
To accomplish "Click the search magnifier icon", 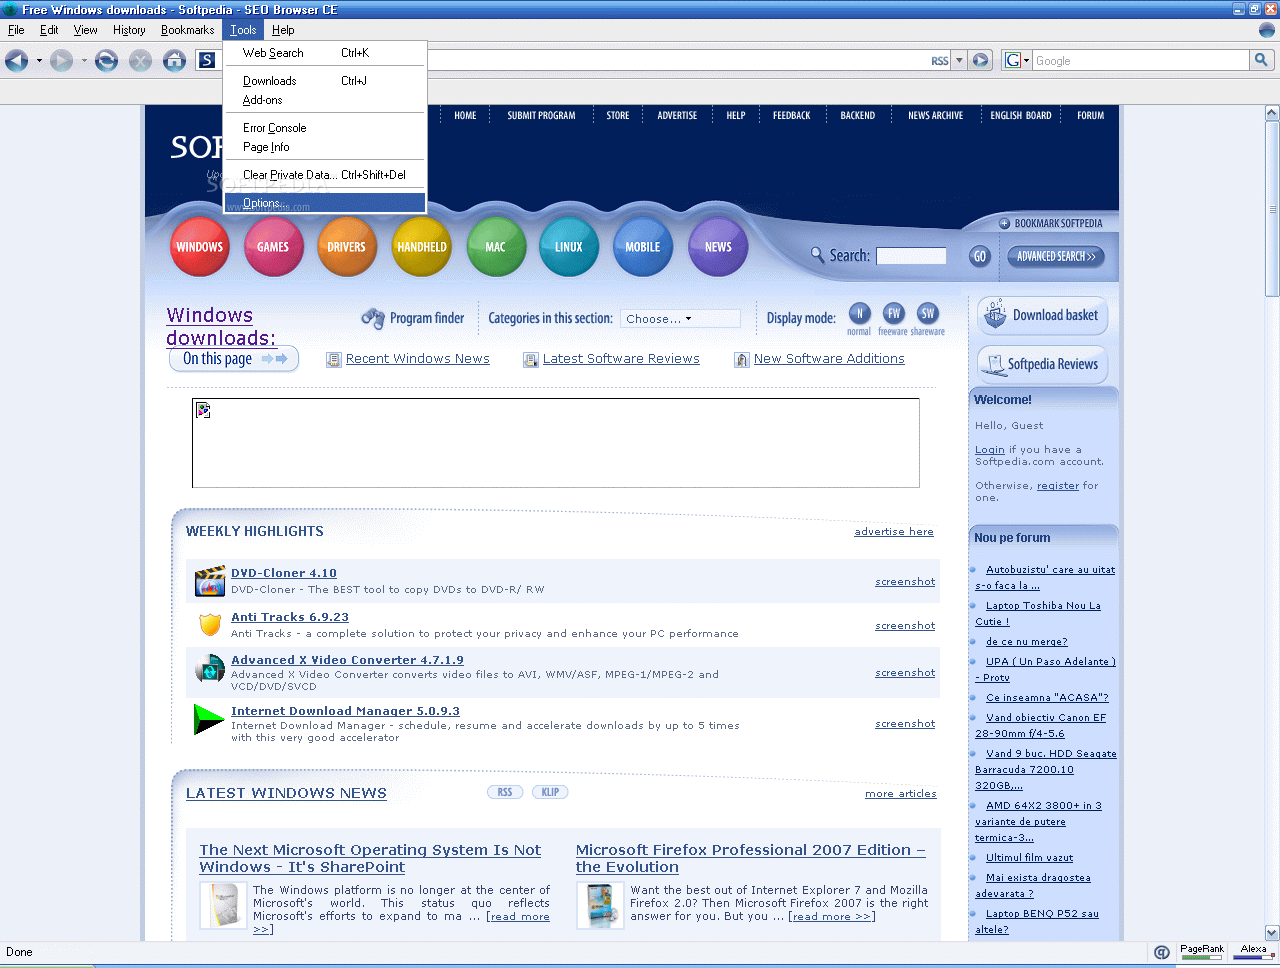I will coord(1262,60).
